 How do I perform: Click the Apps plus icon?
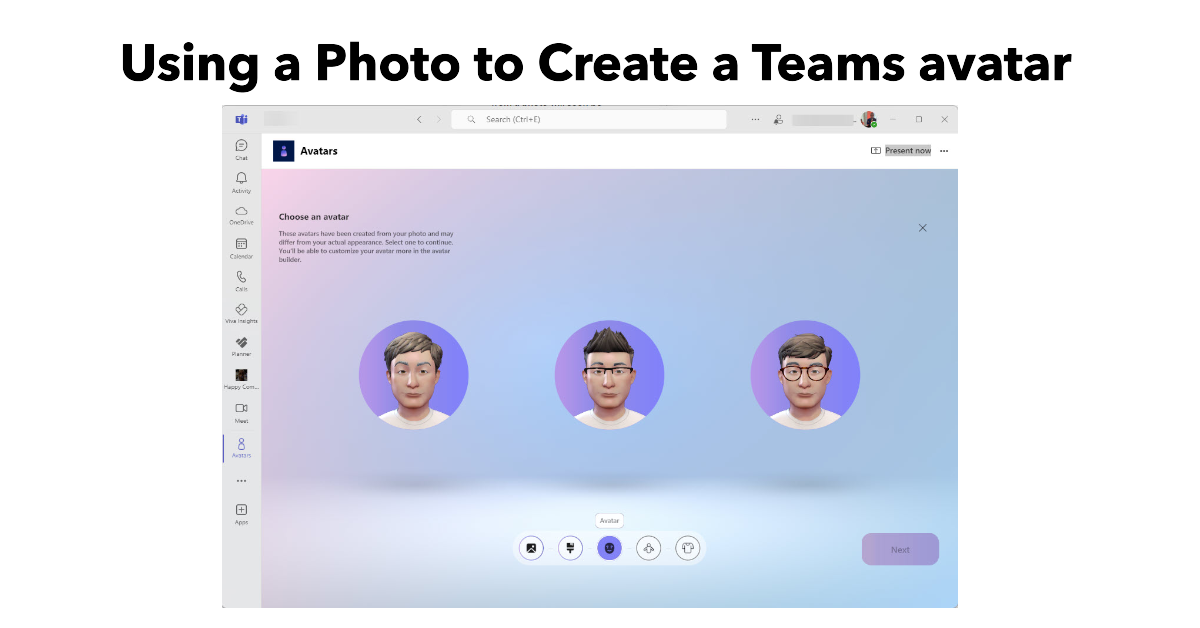coord(241,511)
